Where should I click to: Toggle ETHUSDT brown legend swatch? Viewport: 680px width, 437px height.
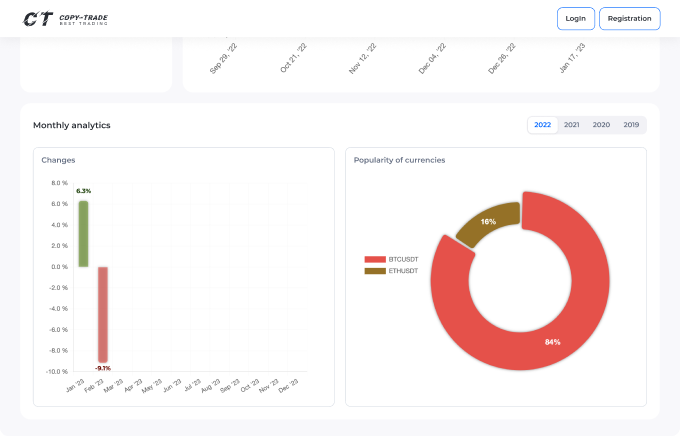(x=375, y=271)
